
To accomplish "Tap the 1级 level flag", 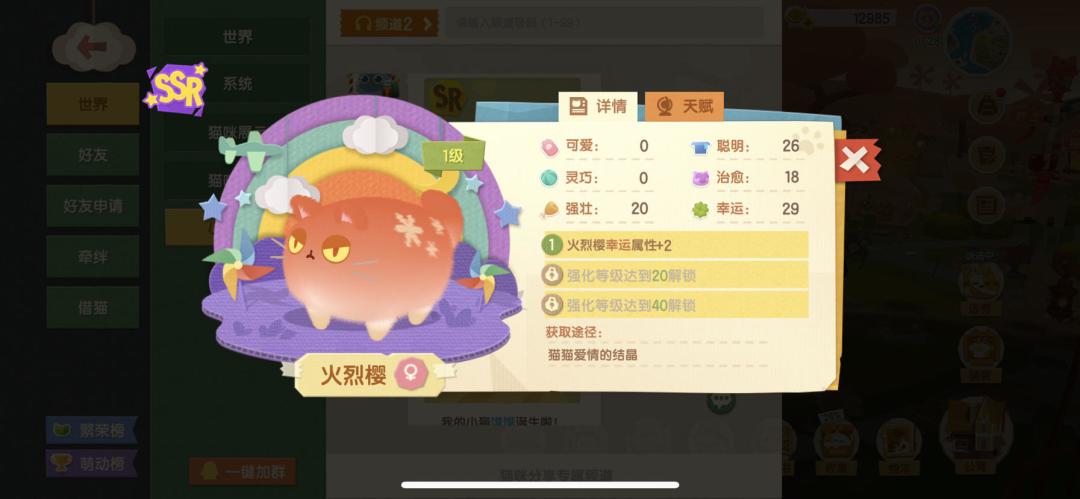I will (453, 156).
